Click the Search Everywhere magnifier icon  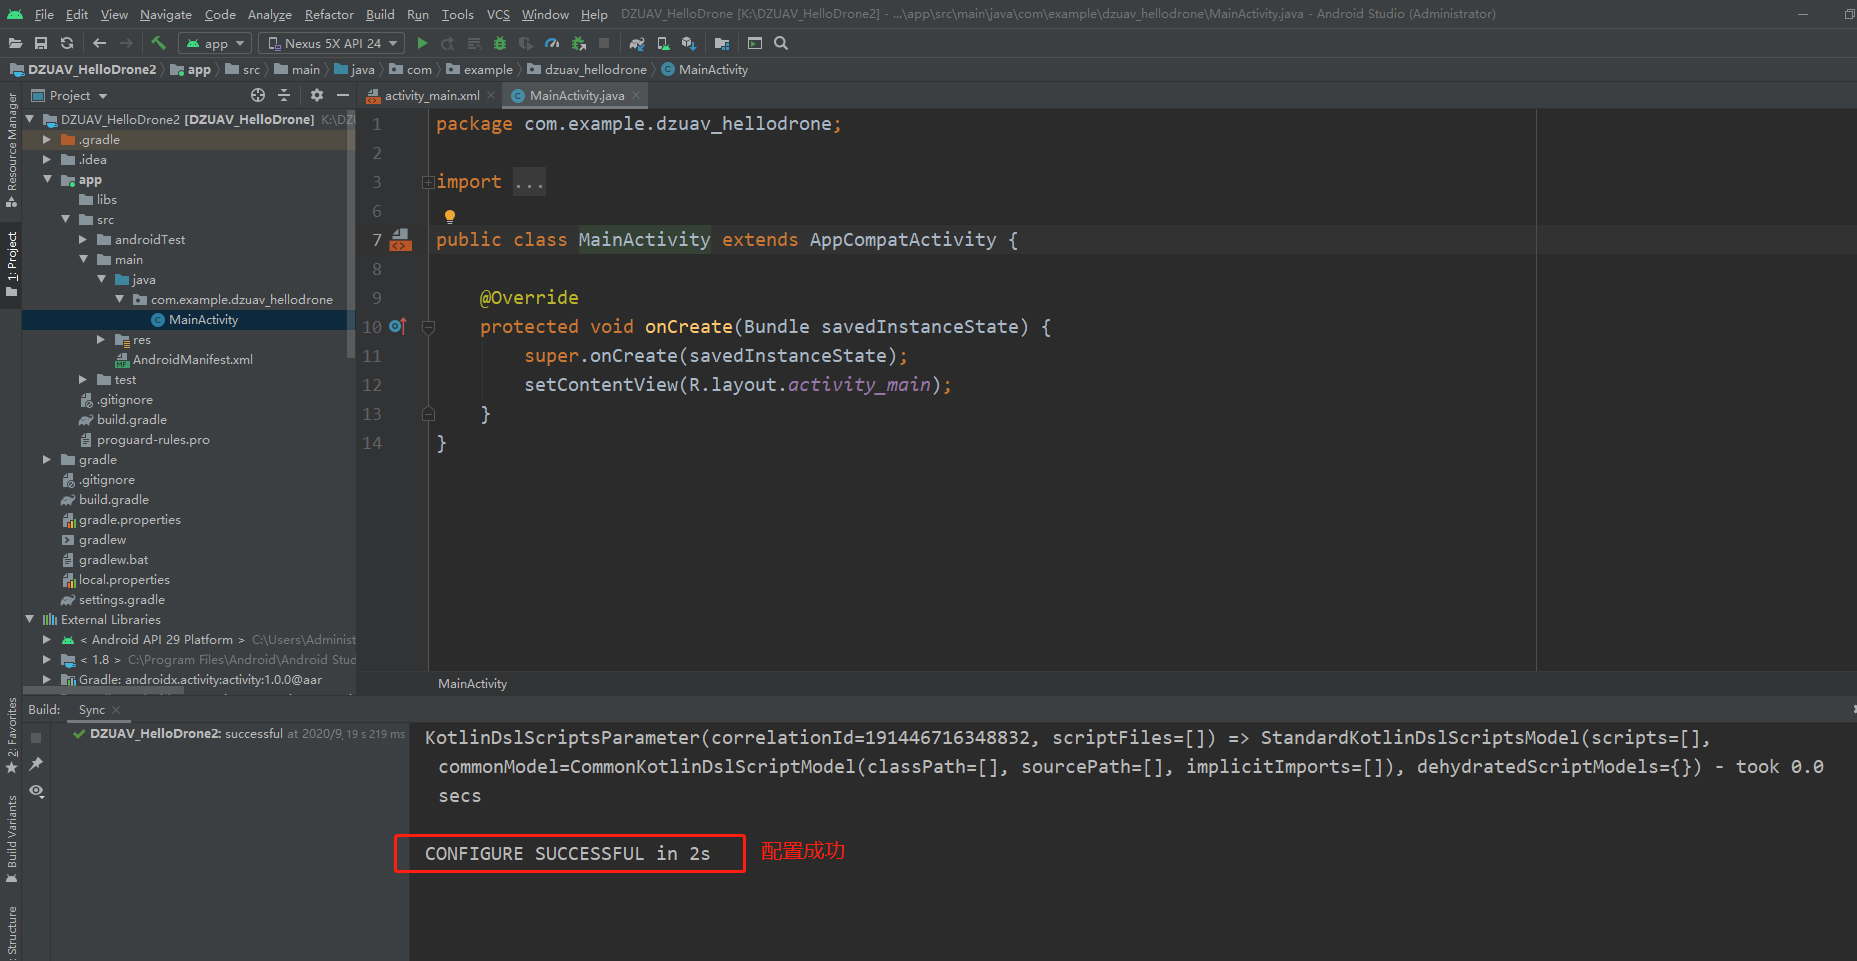781,43
